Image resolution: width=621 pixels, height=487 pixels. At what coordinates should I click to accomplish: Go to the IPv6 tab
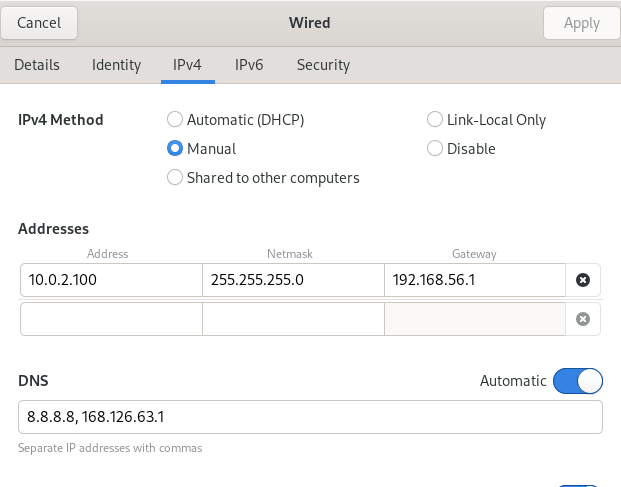click(249, 65)
